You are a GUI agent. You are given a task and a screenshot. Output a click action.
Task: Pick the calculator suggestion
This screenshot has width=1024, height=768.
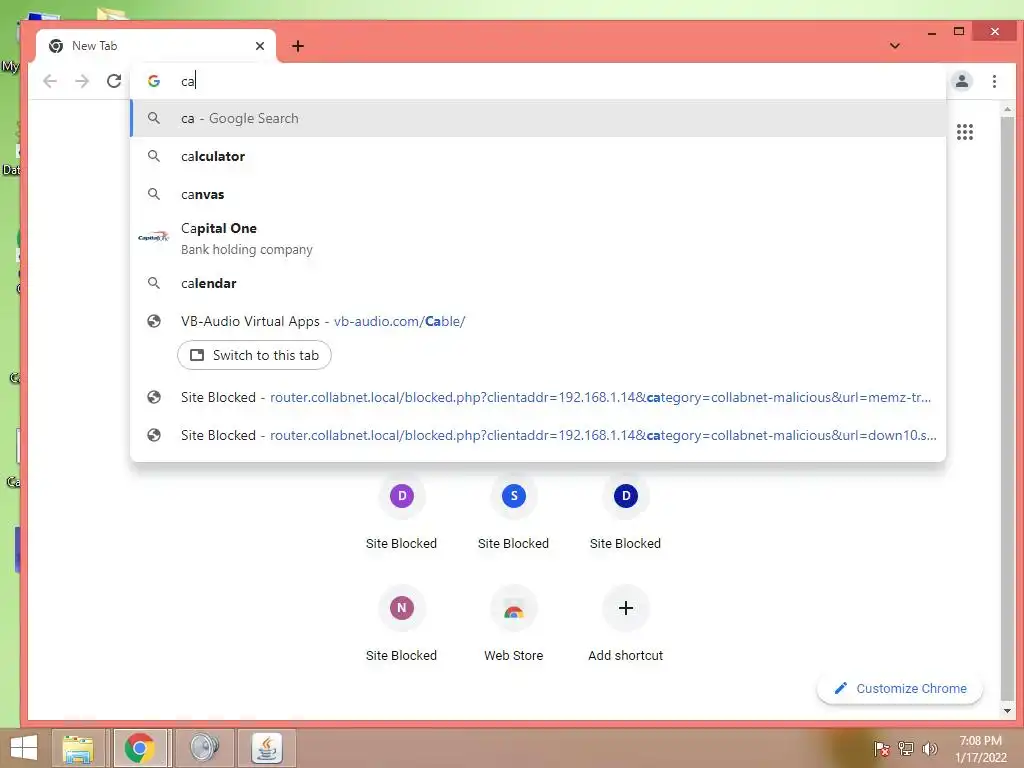pyautogui.click(x=538, y=156)
